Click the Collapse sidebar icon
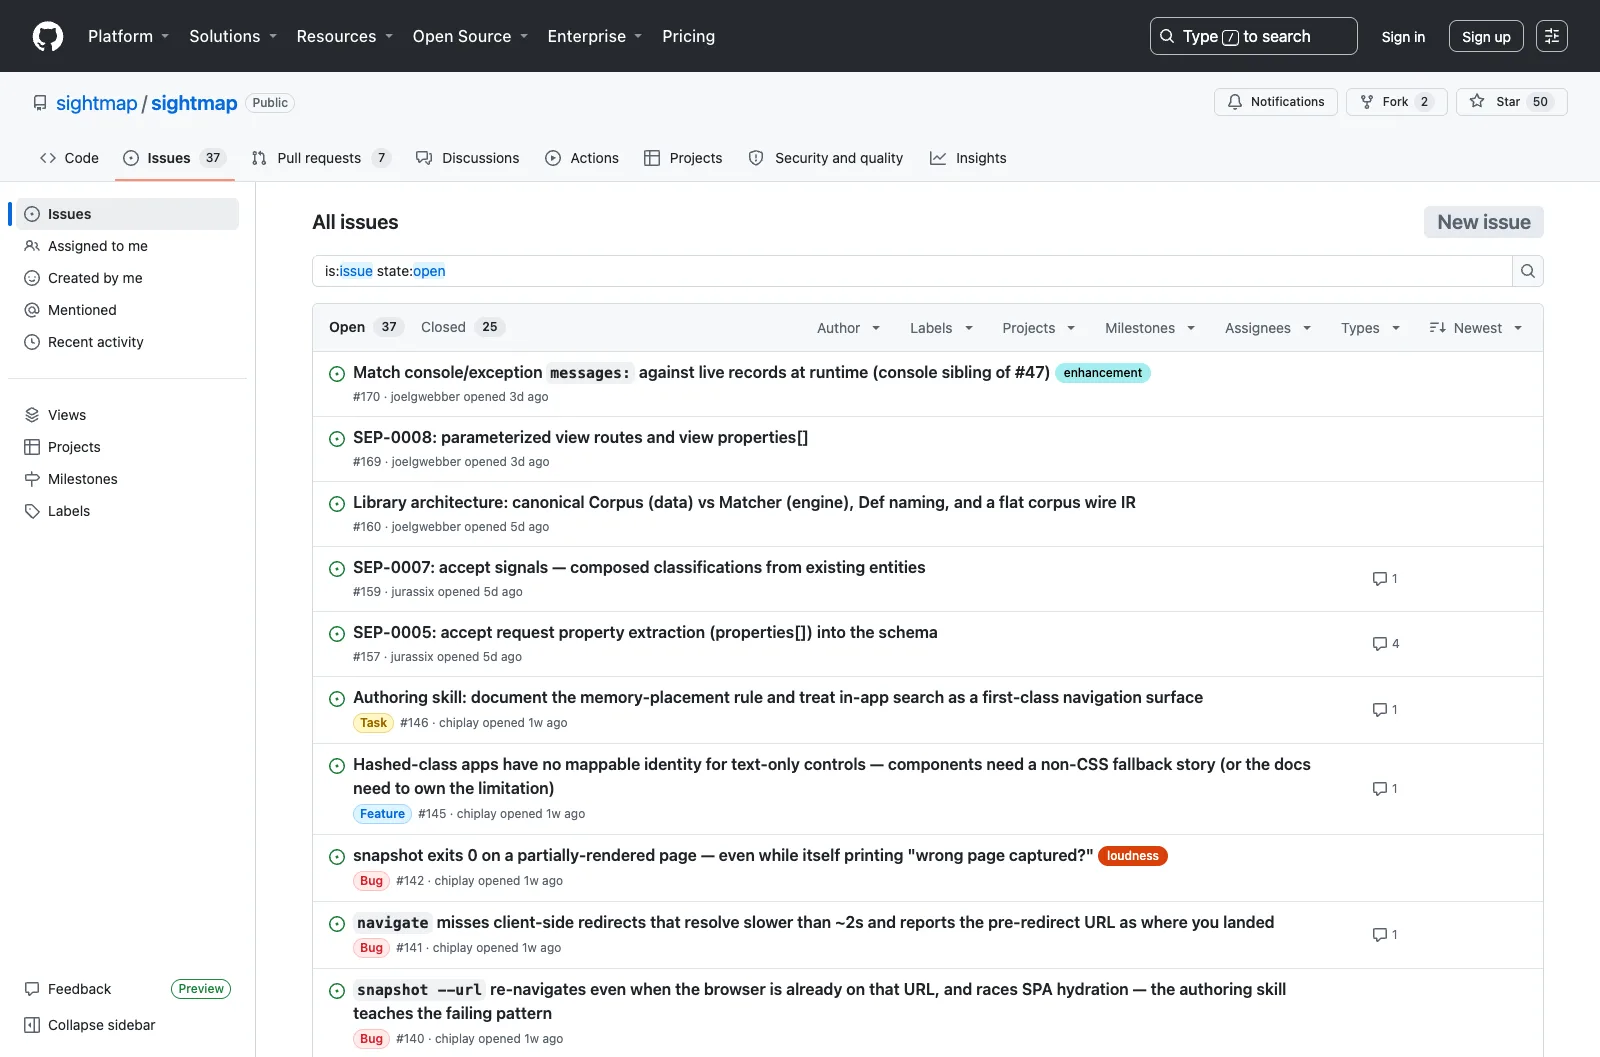This screenshot has height=1057, width=1600. click(32, 1025)
